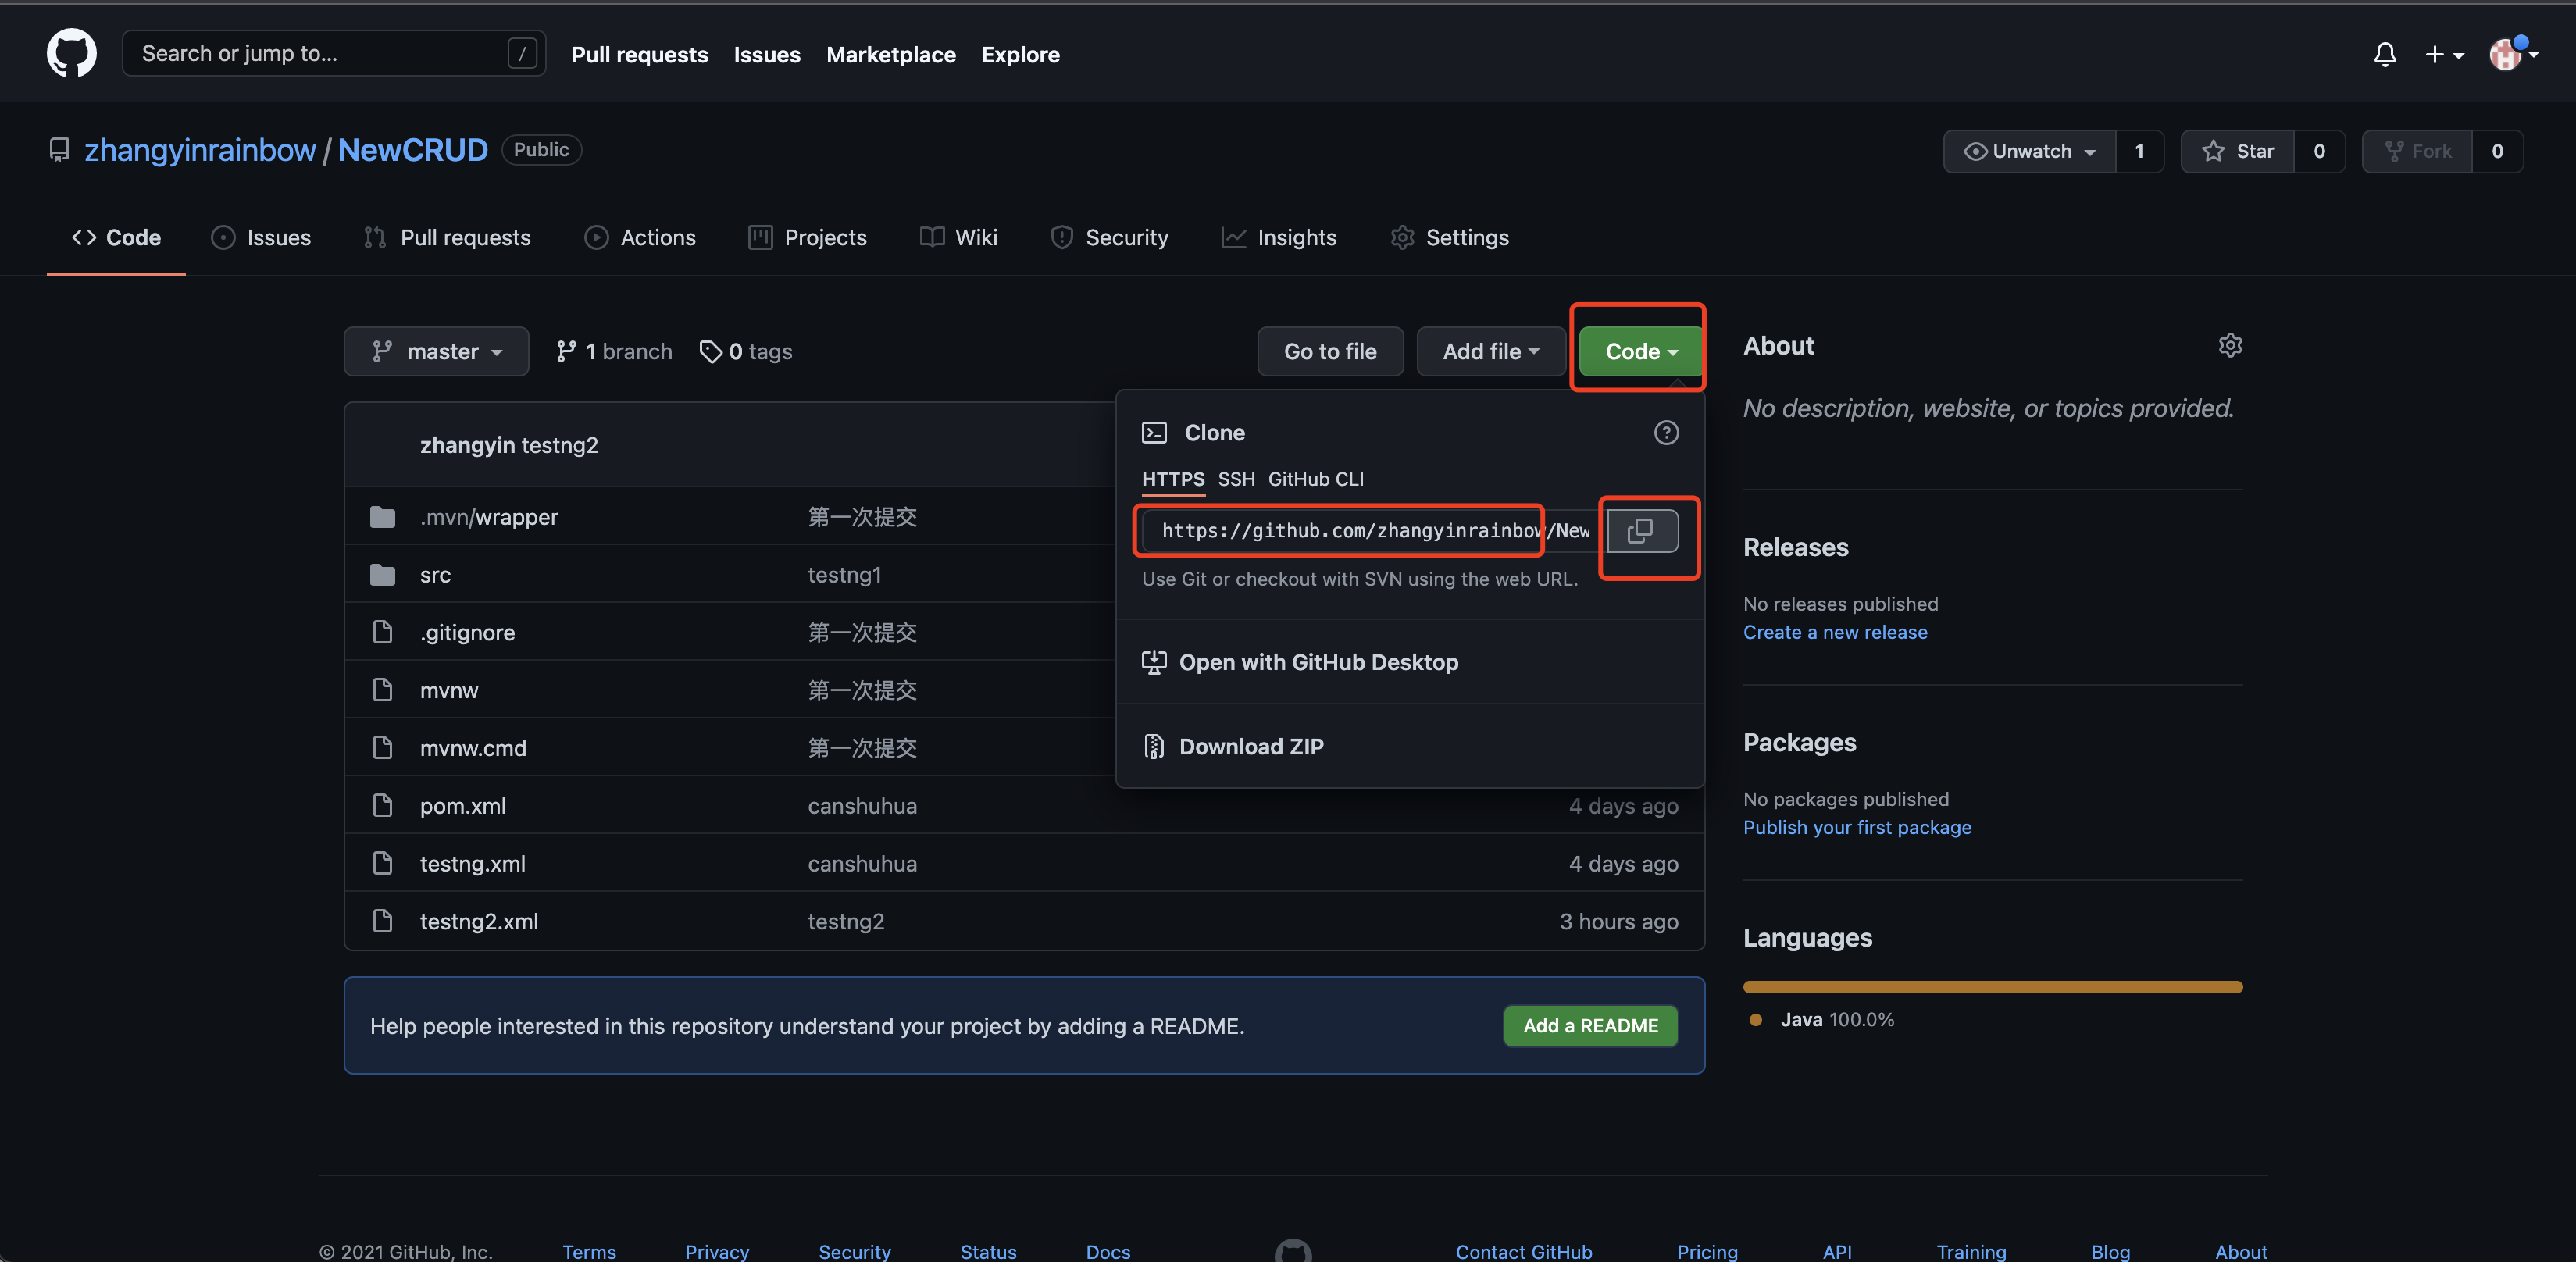The height and width of the screenshot is (1262, 2576).
Task: Focus the Search or jump to field
Action: [x=320, y=54]
